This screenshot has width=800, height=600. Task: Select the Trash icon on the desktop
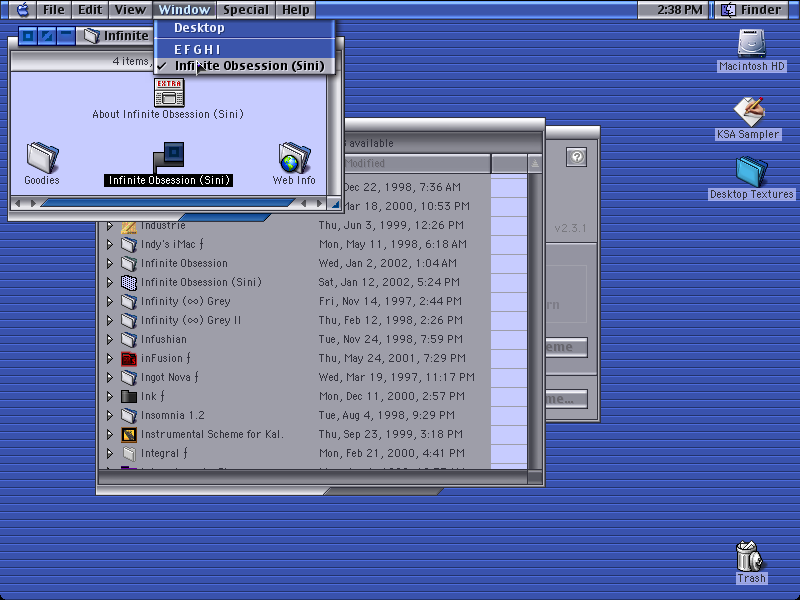point(750,556)
